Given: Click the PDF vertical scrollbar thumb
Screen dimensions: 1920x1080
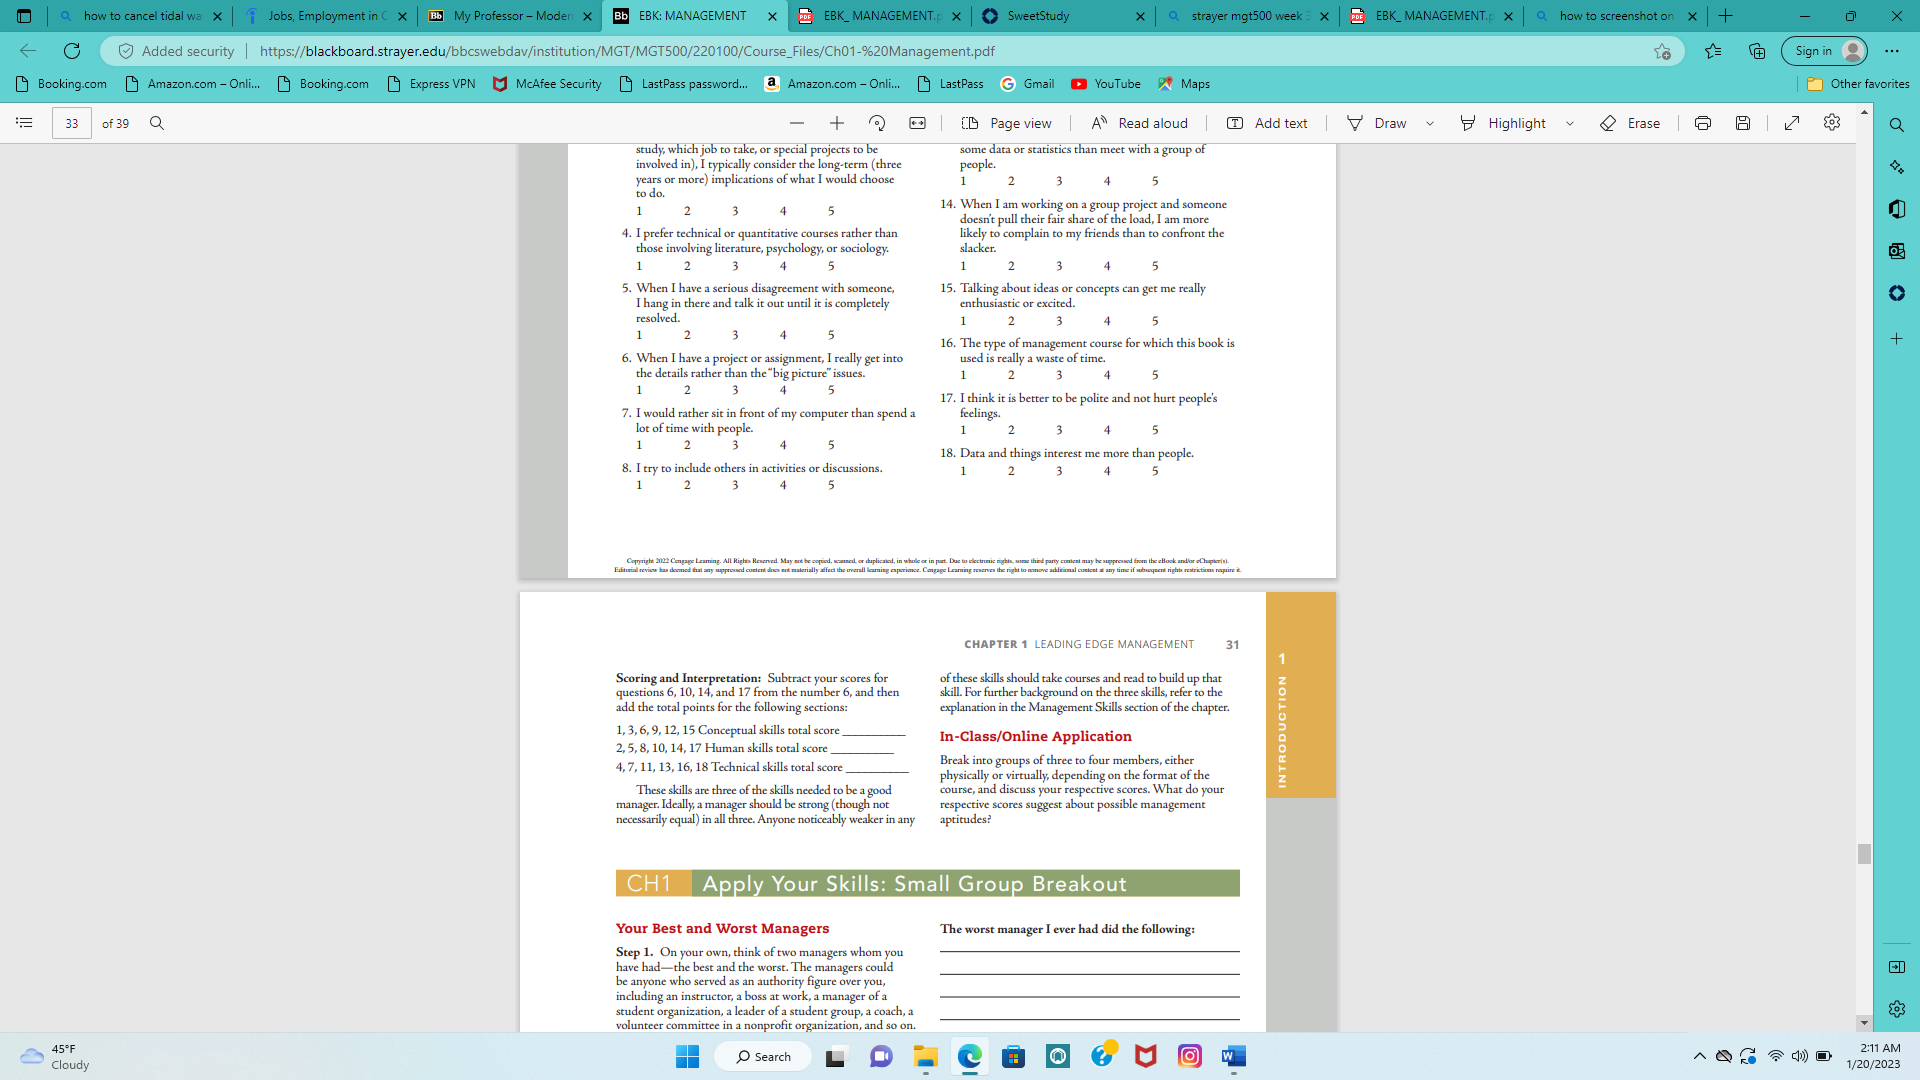Looking at the screenshot, I should (1864, 854).
